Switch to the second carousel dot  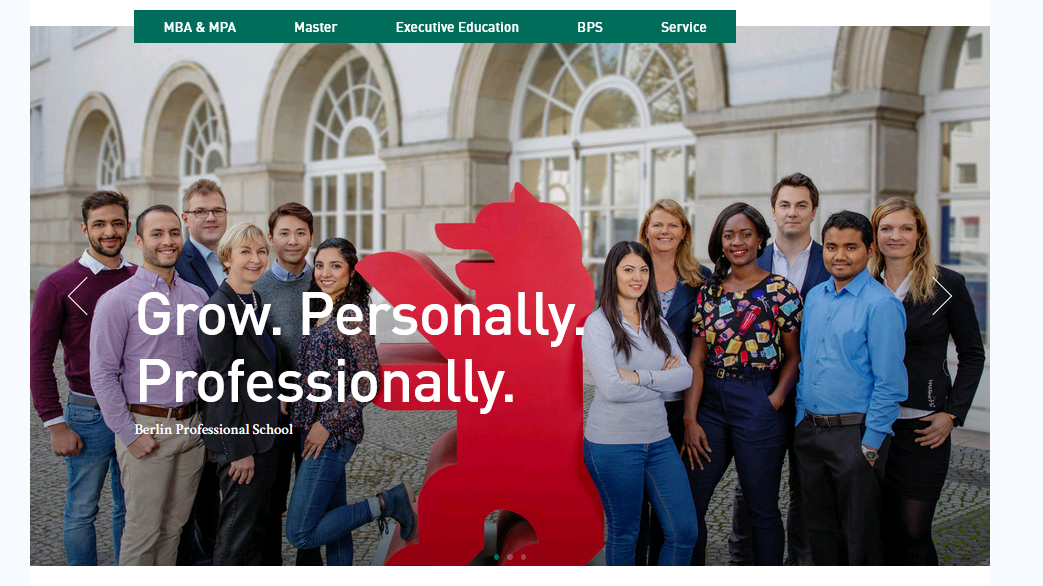510,557
